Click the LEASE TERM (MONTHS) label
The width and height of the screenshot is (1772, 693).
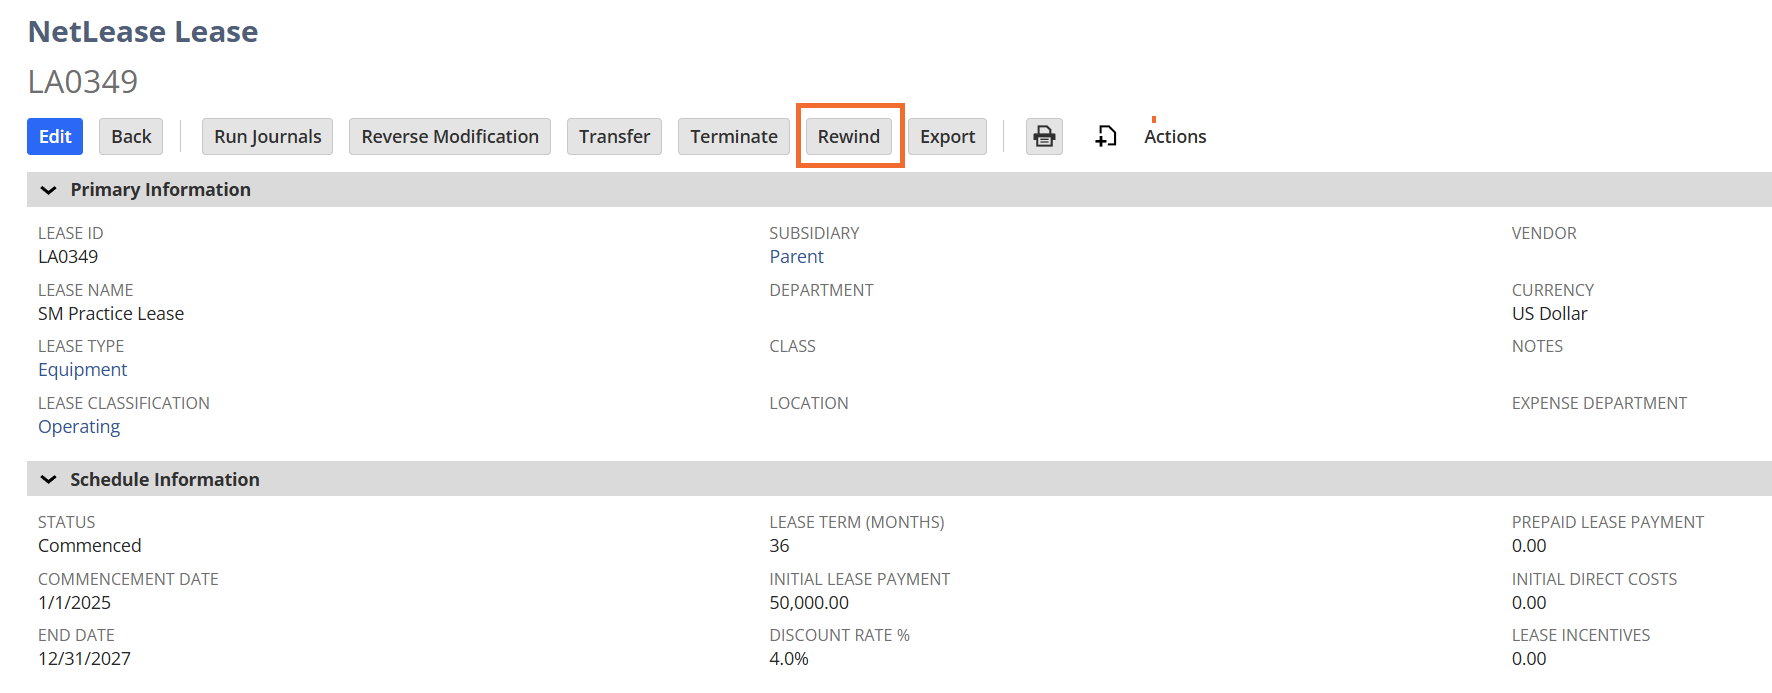click(x=857, y=522)
